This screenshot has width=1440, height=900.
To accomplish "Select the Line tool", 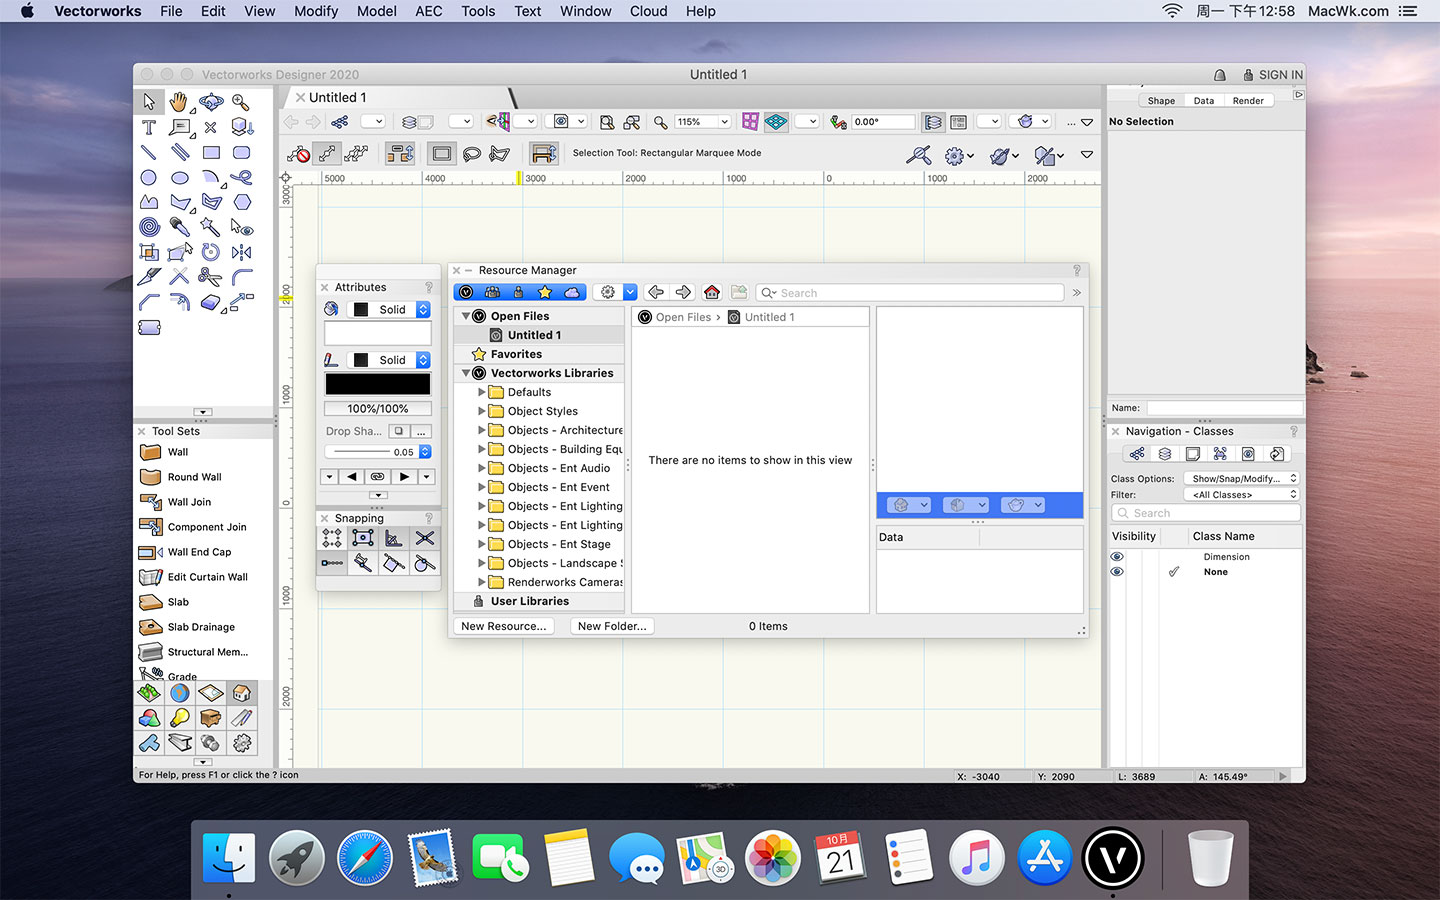I will (x=149, y=152).
